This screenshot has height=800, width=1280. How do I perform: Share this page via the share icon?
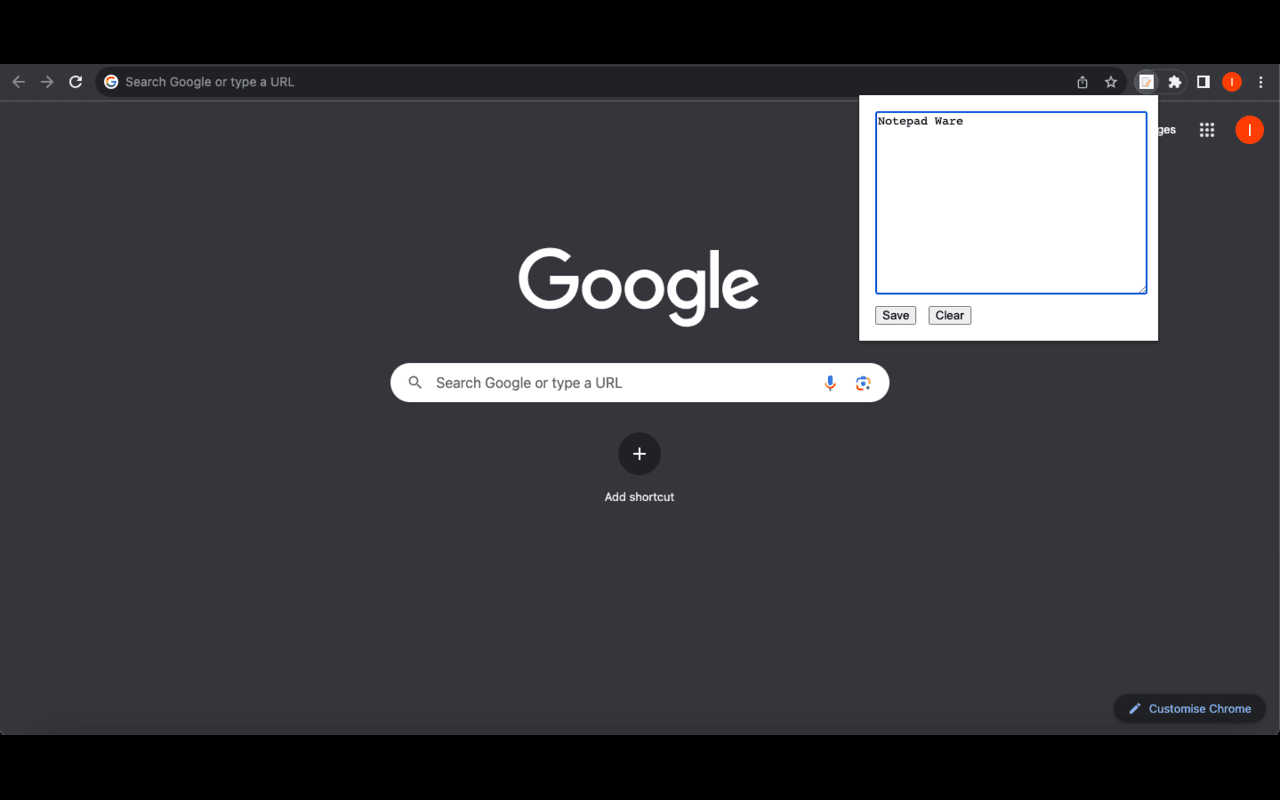coord(1082,82)
